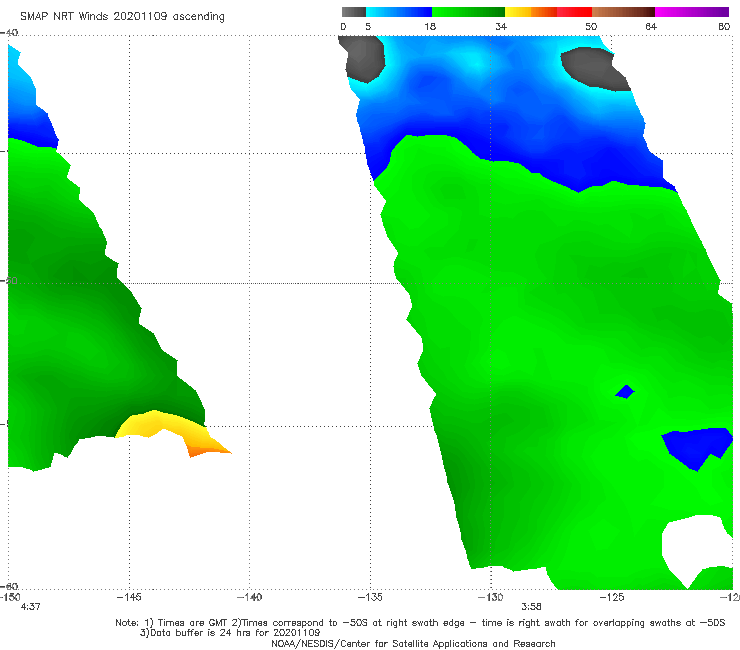Click the brown 50-64 segment of the color bar
This screenshot has height=650, width=740.
(623, 12)
